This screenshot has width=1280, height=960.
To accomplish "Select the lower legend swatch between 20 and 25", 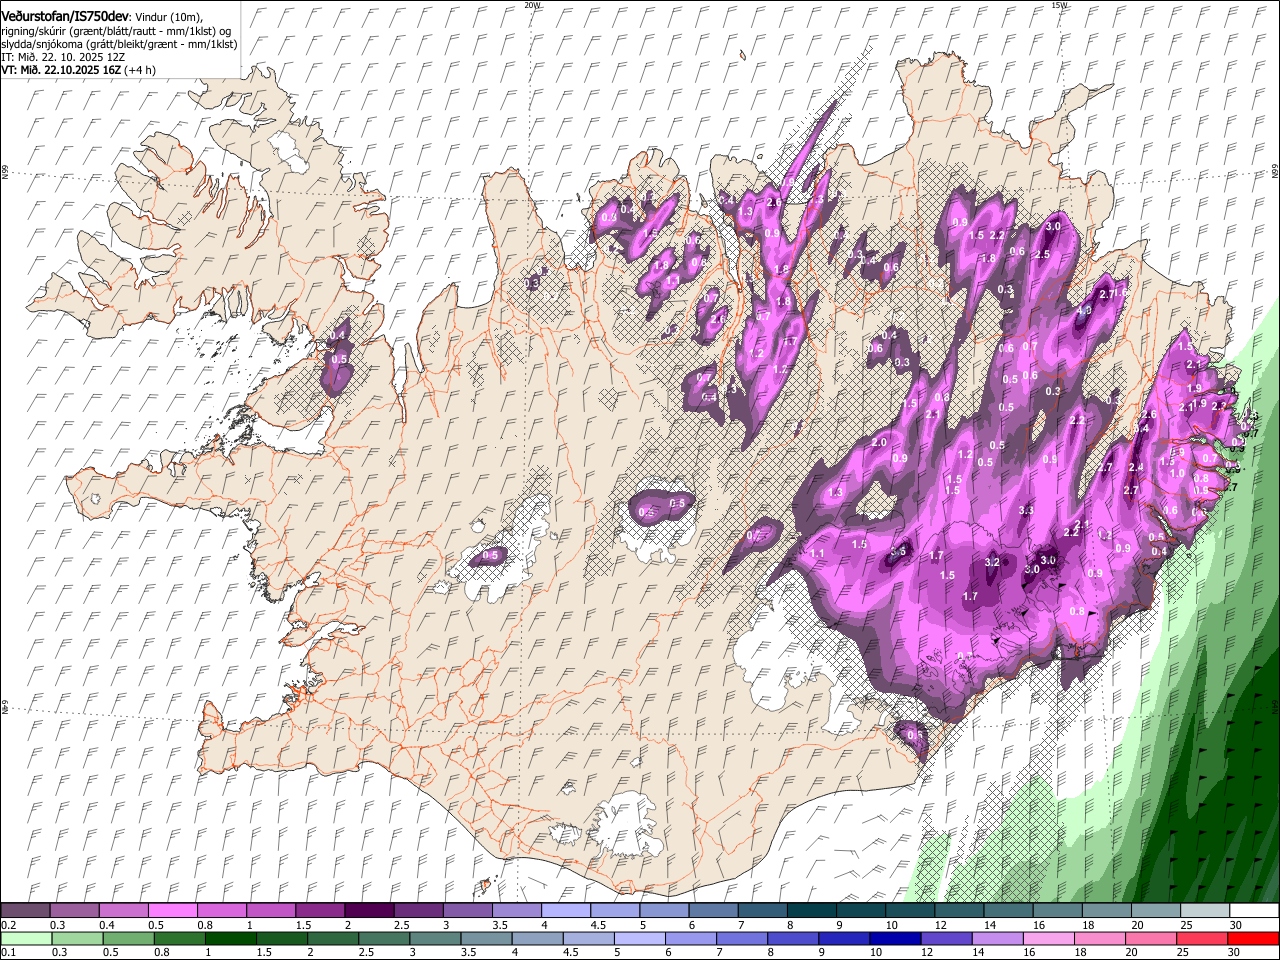I will tap(1150, 939).
